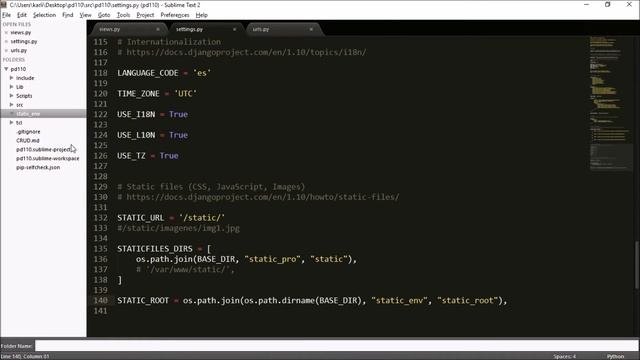Open the CRUD.md file
The image size is (640, 360).
pyautogui.click(x=28, y=140)
